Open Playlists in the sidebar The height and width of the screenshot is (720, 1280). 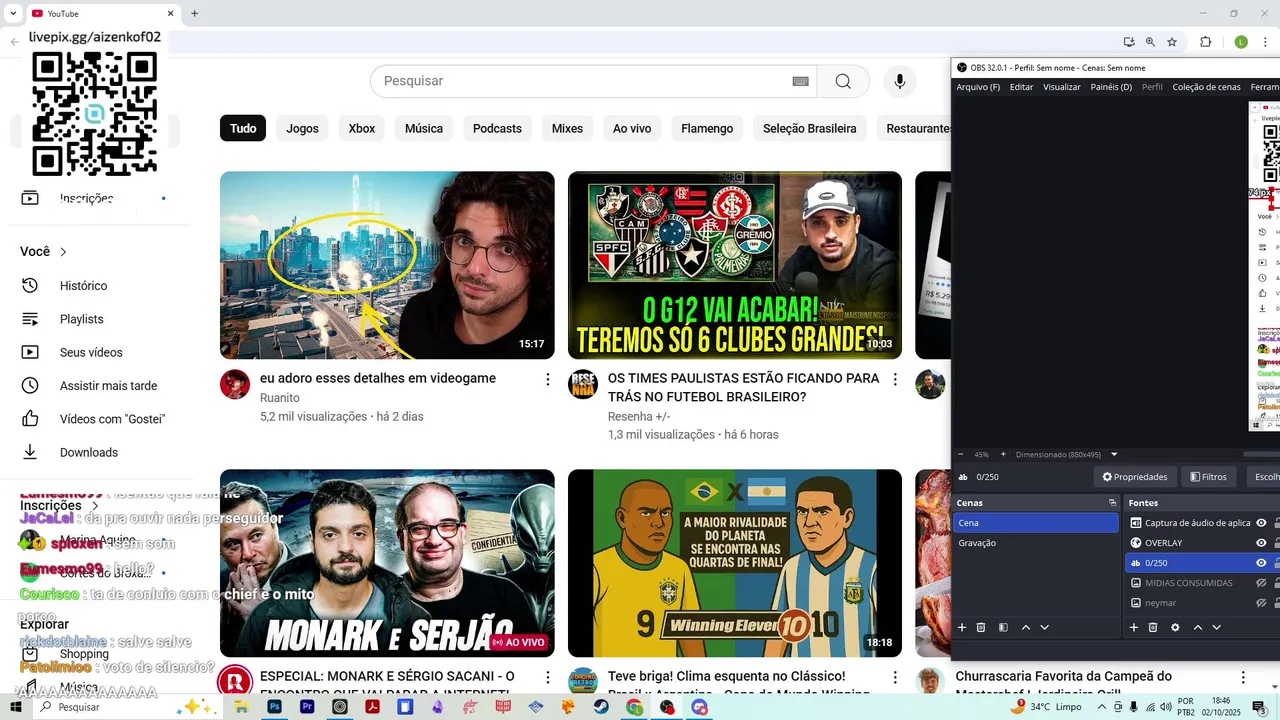(x=81, y=319)
